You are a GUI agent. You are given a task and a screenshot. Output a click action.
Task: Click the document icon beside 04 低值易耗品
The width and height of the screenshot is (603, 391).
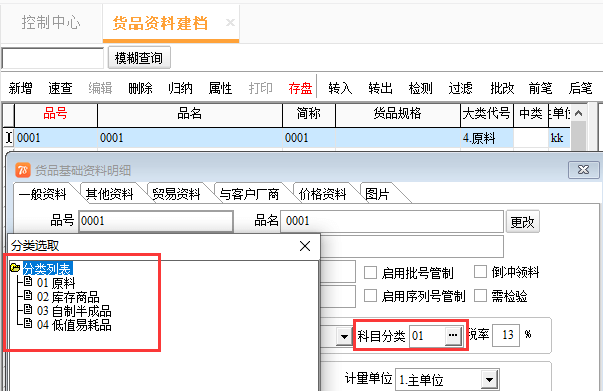pyautogui.click(x=28, y=324)
